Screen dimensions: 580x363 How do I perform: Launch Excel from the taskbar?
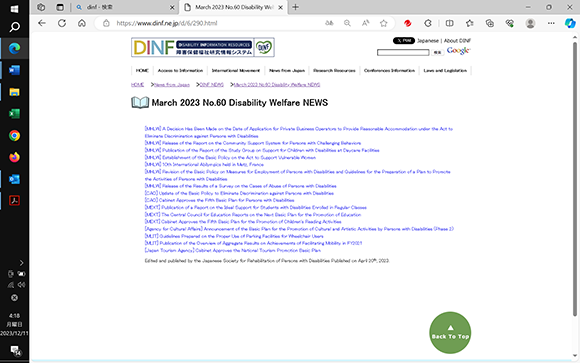pyautogui.click(x=14, y=114)
